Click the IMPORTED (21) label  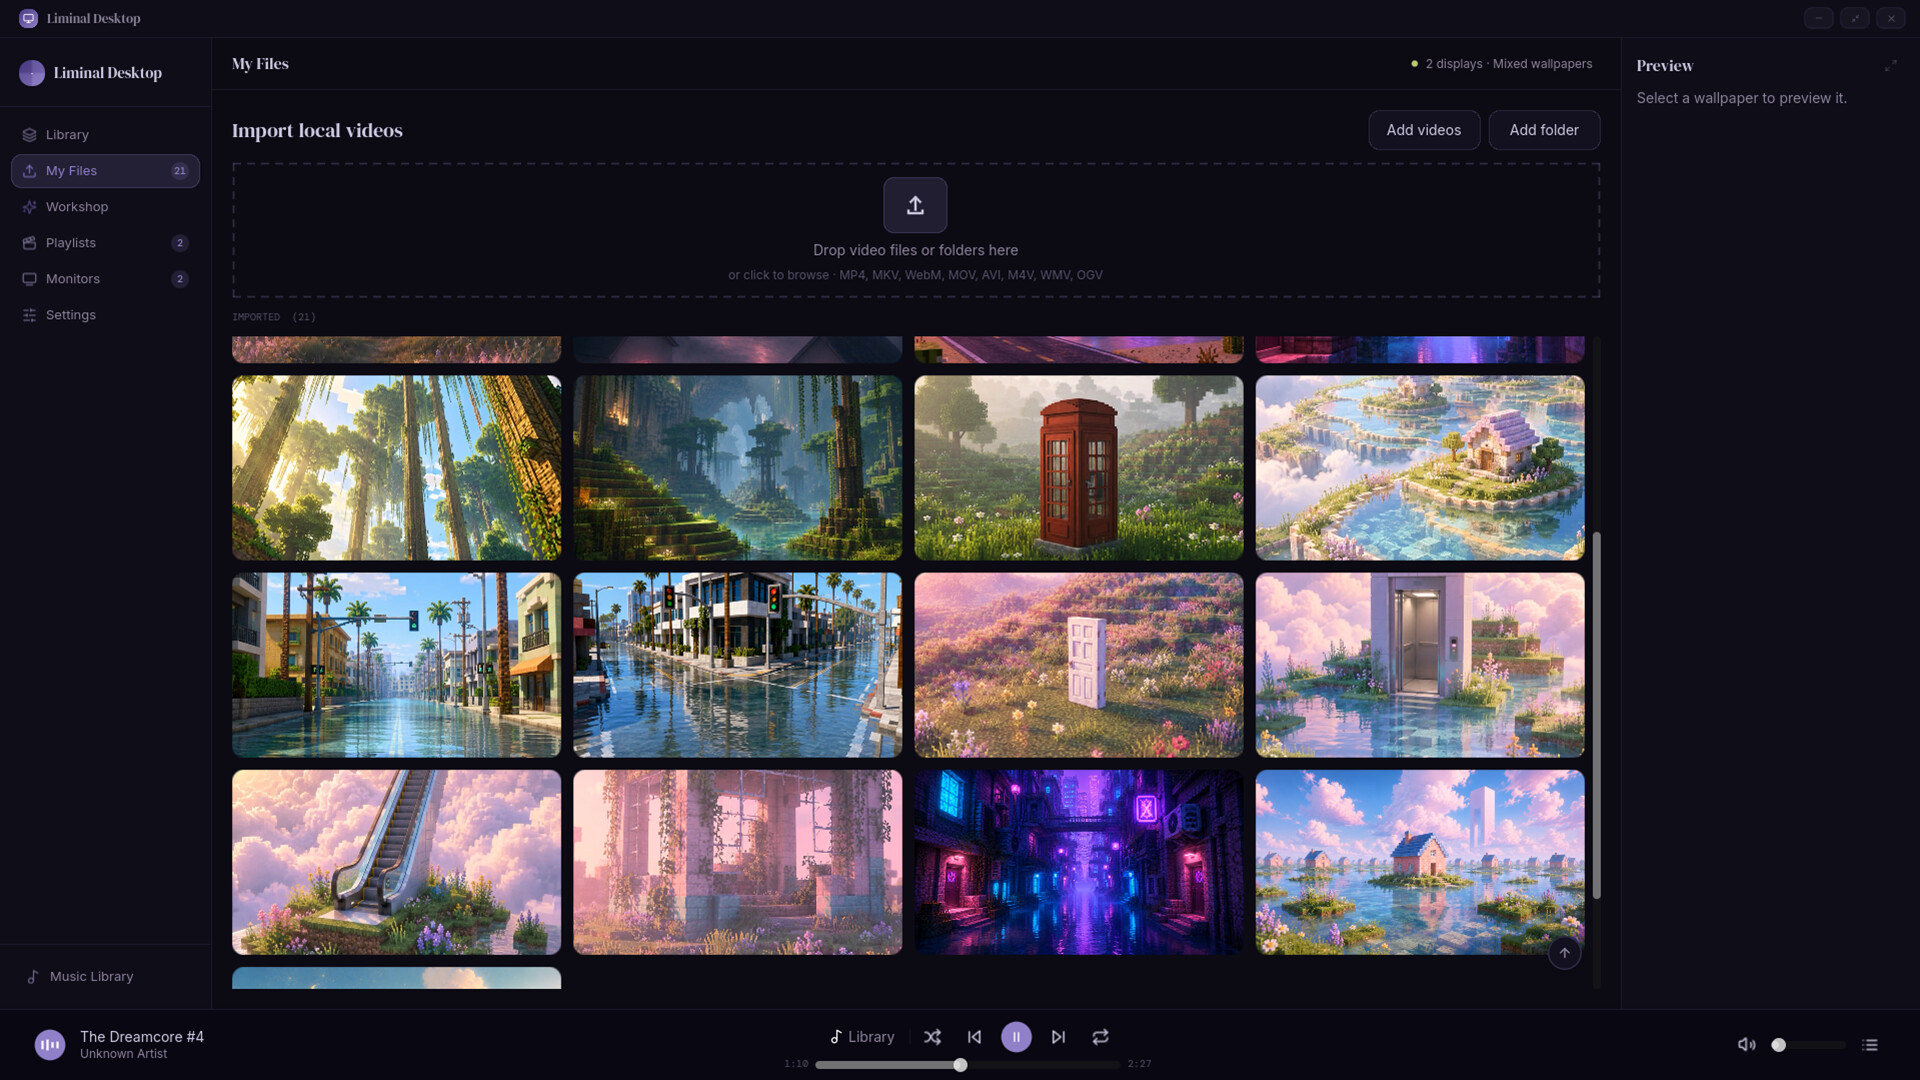pos(274,317)
